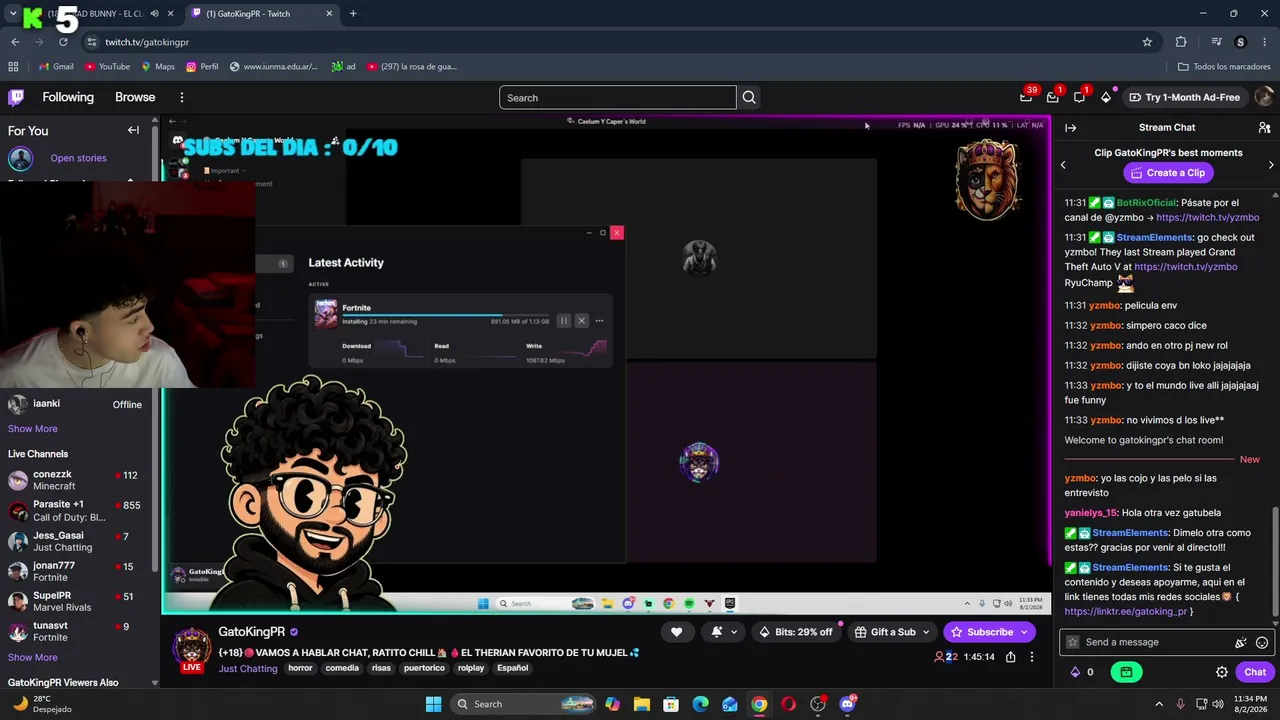
Task: Open the emote picker in chat
Action: coord(1262,642)
